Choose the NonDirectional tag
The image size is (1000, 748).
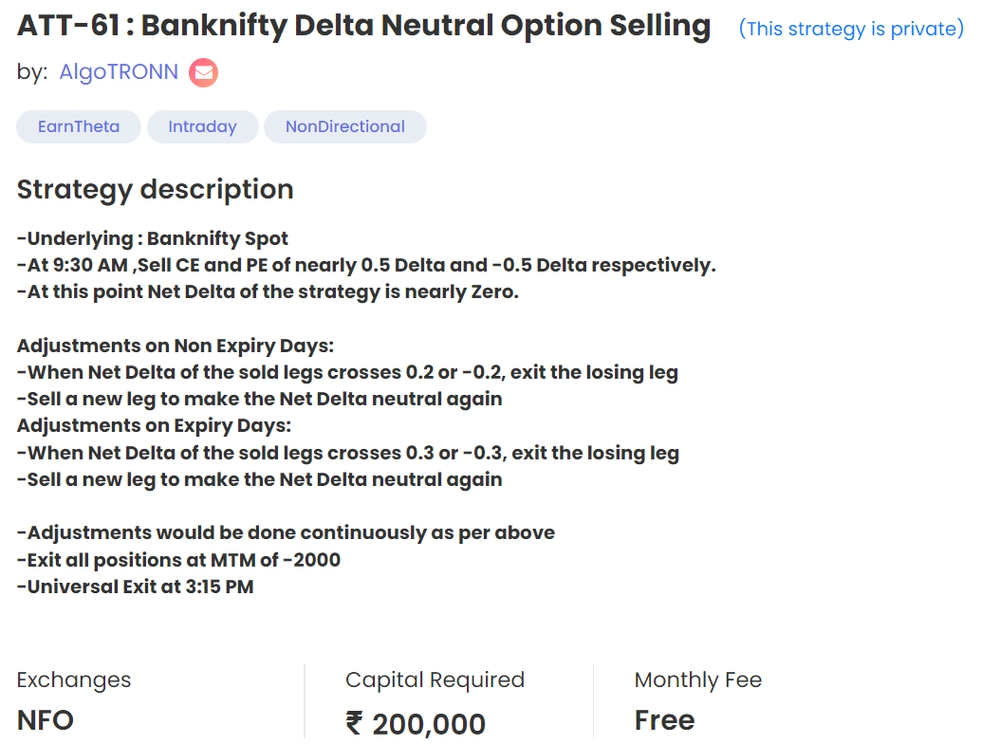345,126
